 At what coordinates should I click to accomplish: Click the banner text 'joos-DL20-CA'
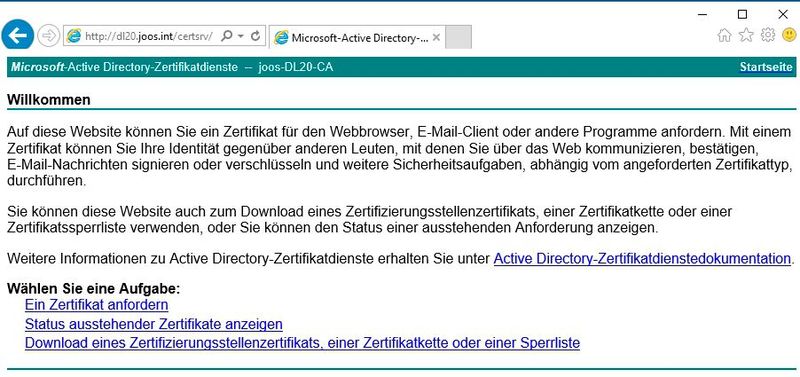[296, 67]
